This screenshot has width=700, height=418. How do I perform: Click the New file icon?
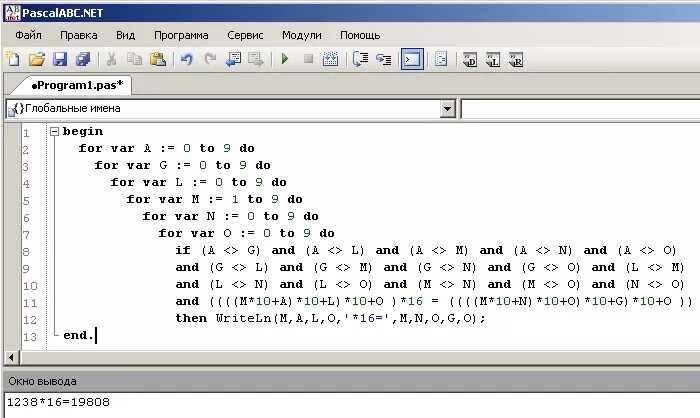(x=13, y=59)
